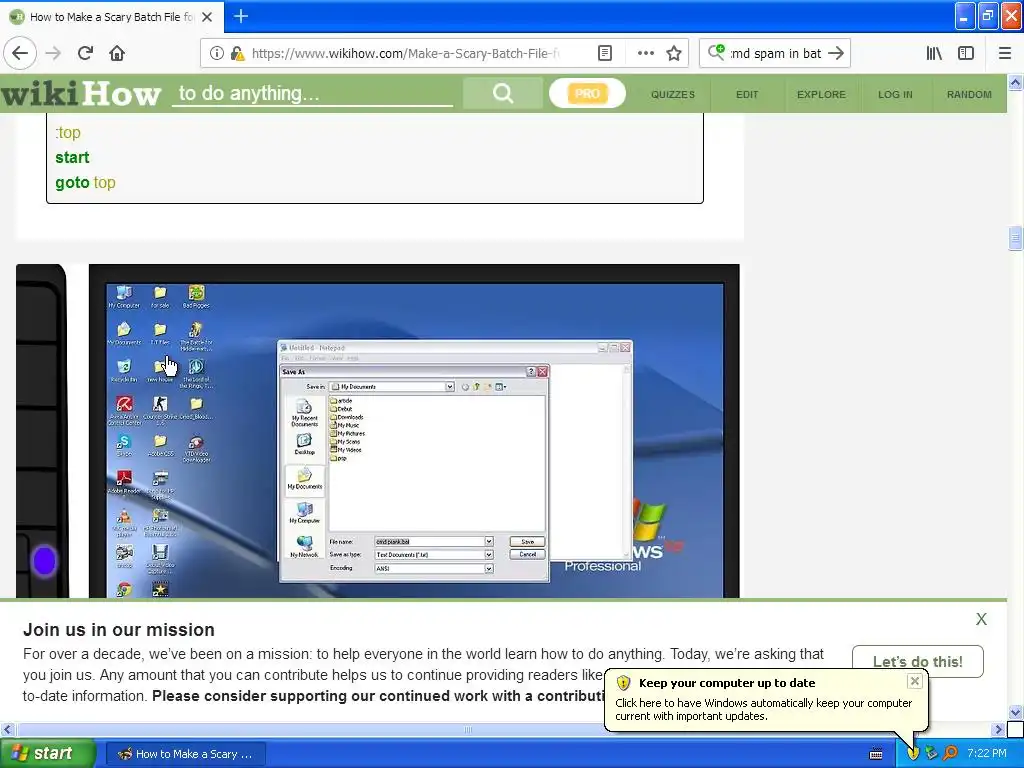The image size is (1024, 768).
Task: Click the search engine magnifier icon
Action: [x=716, y=52]
